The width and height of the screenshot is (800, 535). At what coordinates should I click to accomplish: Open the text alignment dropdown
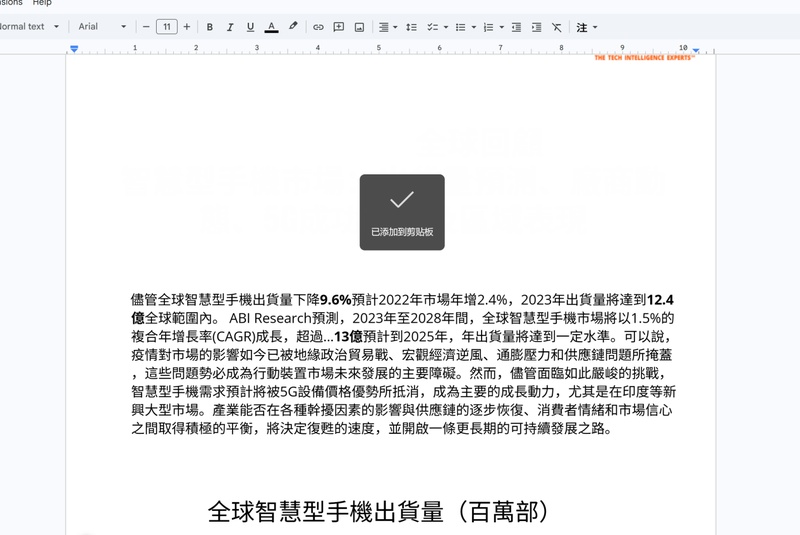(388, 27)
